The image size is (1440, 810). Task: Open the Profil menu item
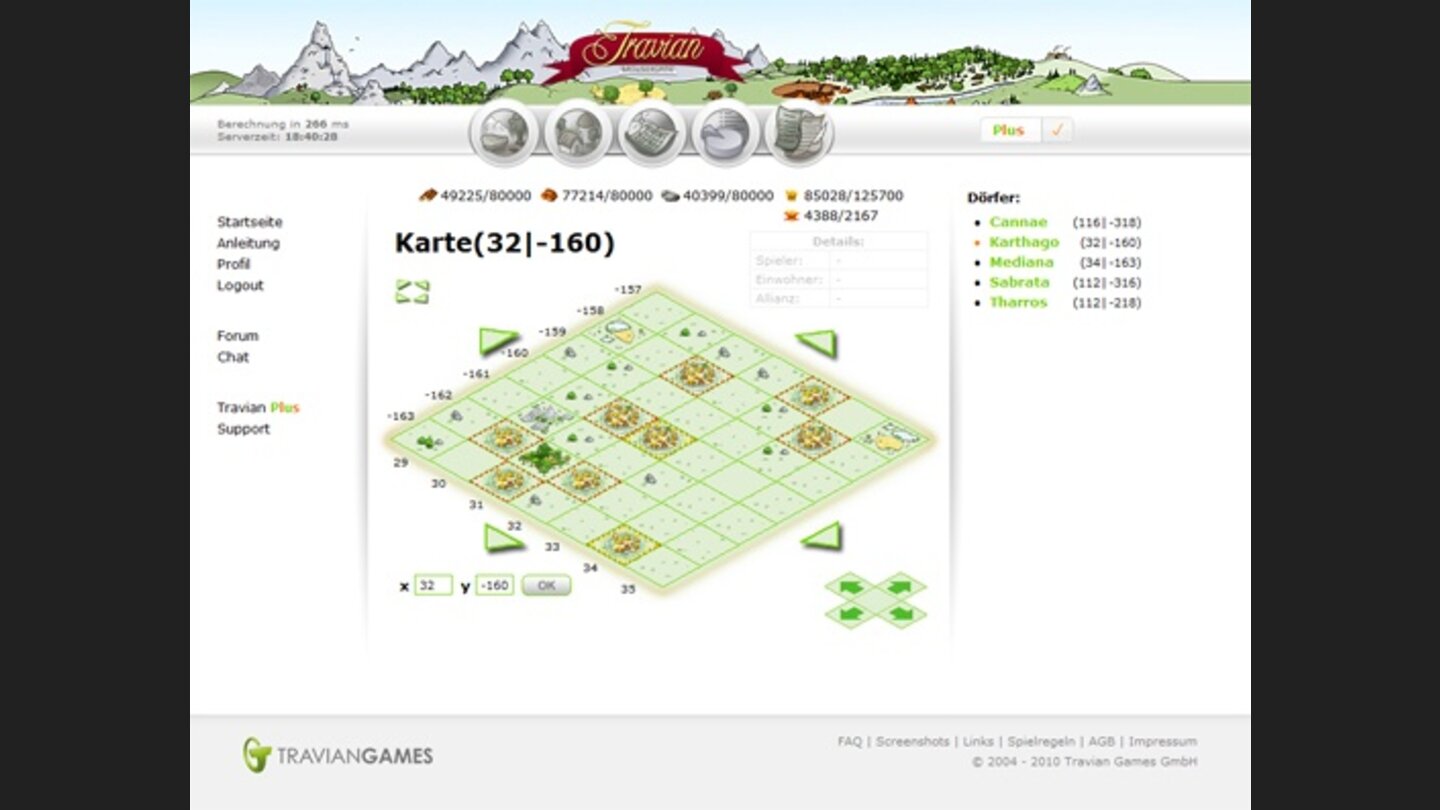[233, 264]
